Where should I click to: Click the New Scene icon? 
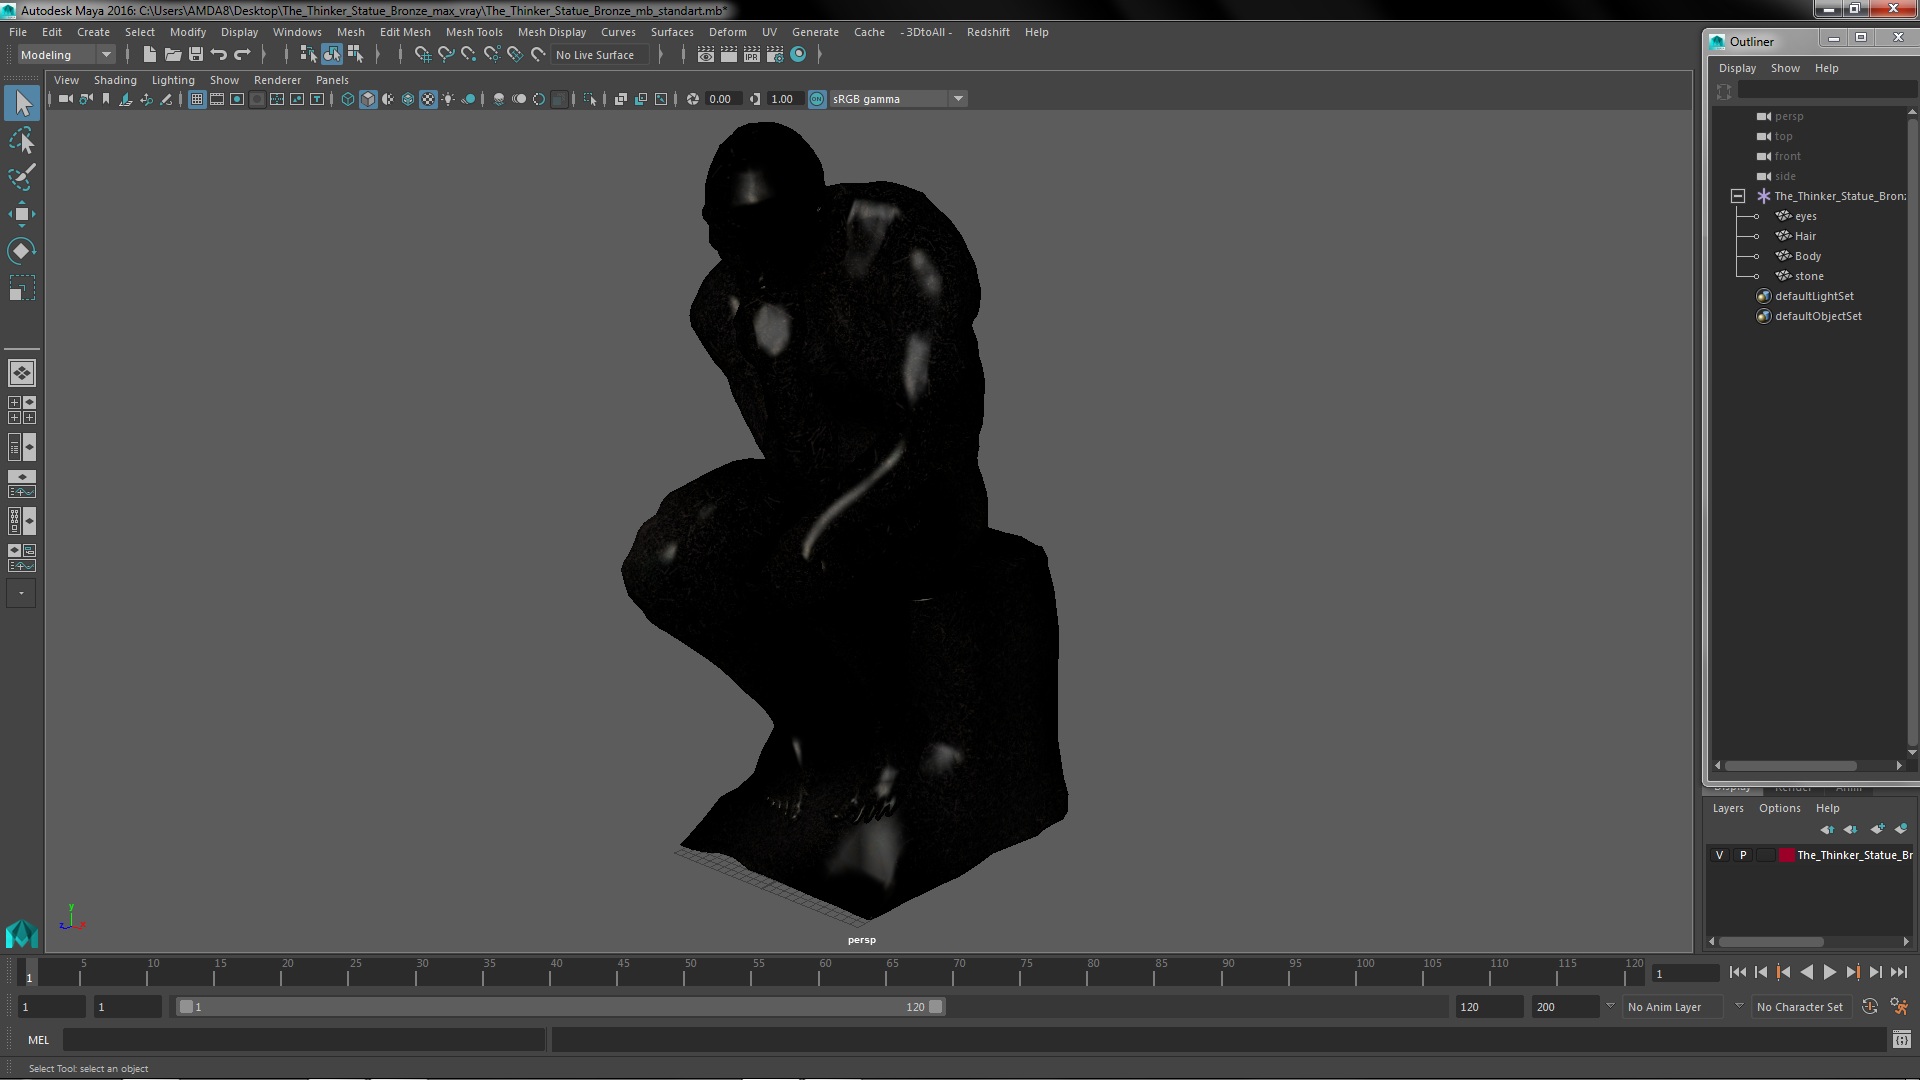tap(150, 55)
